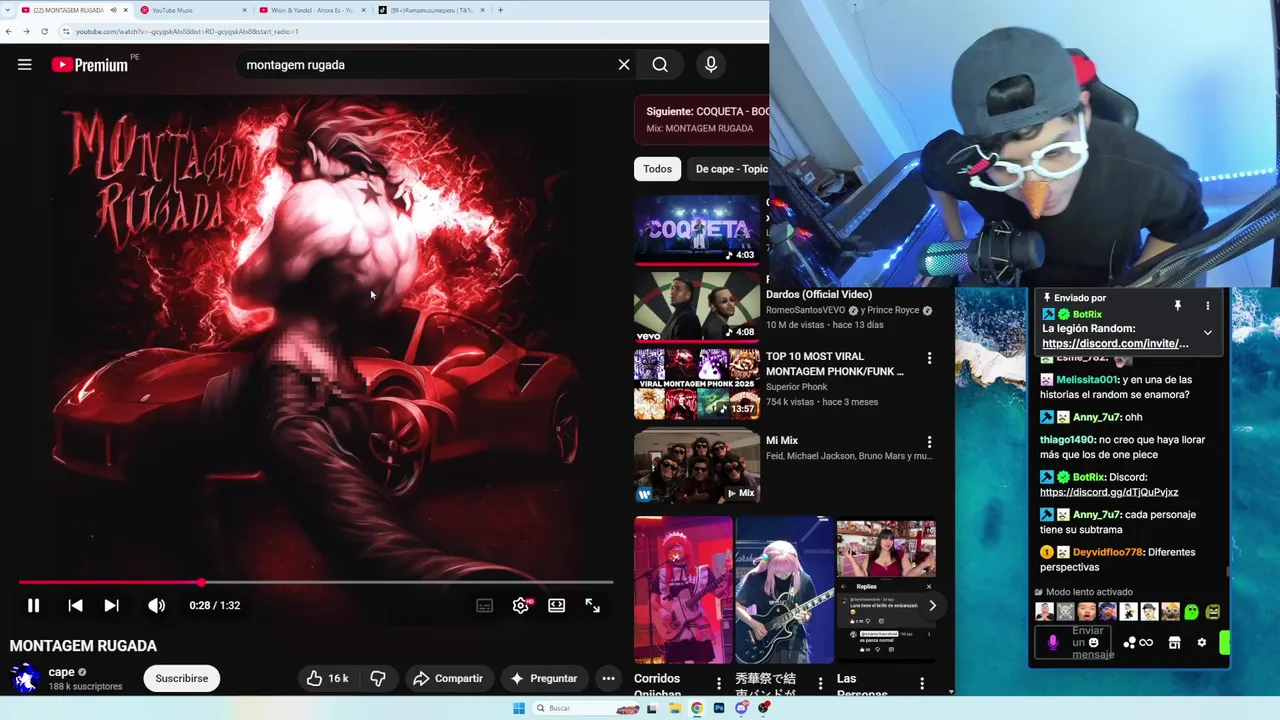Open the next-up COQUETA mix panel
This screenshot has height=720, width=1280.
pyautogui.click(x=702, y=120)
